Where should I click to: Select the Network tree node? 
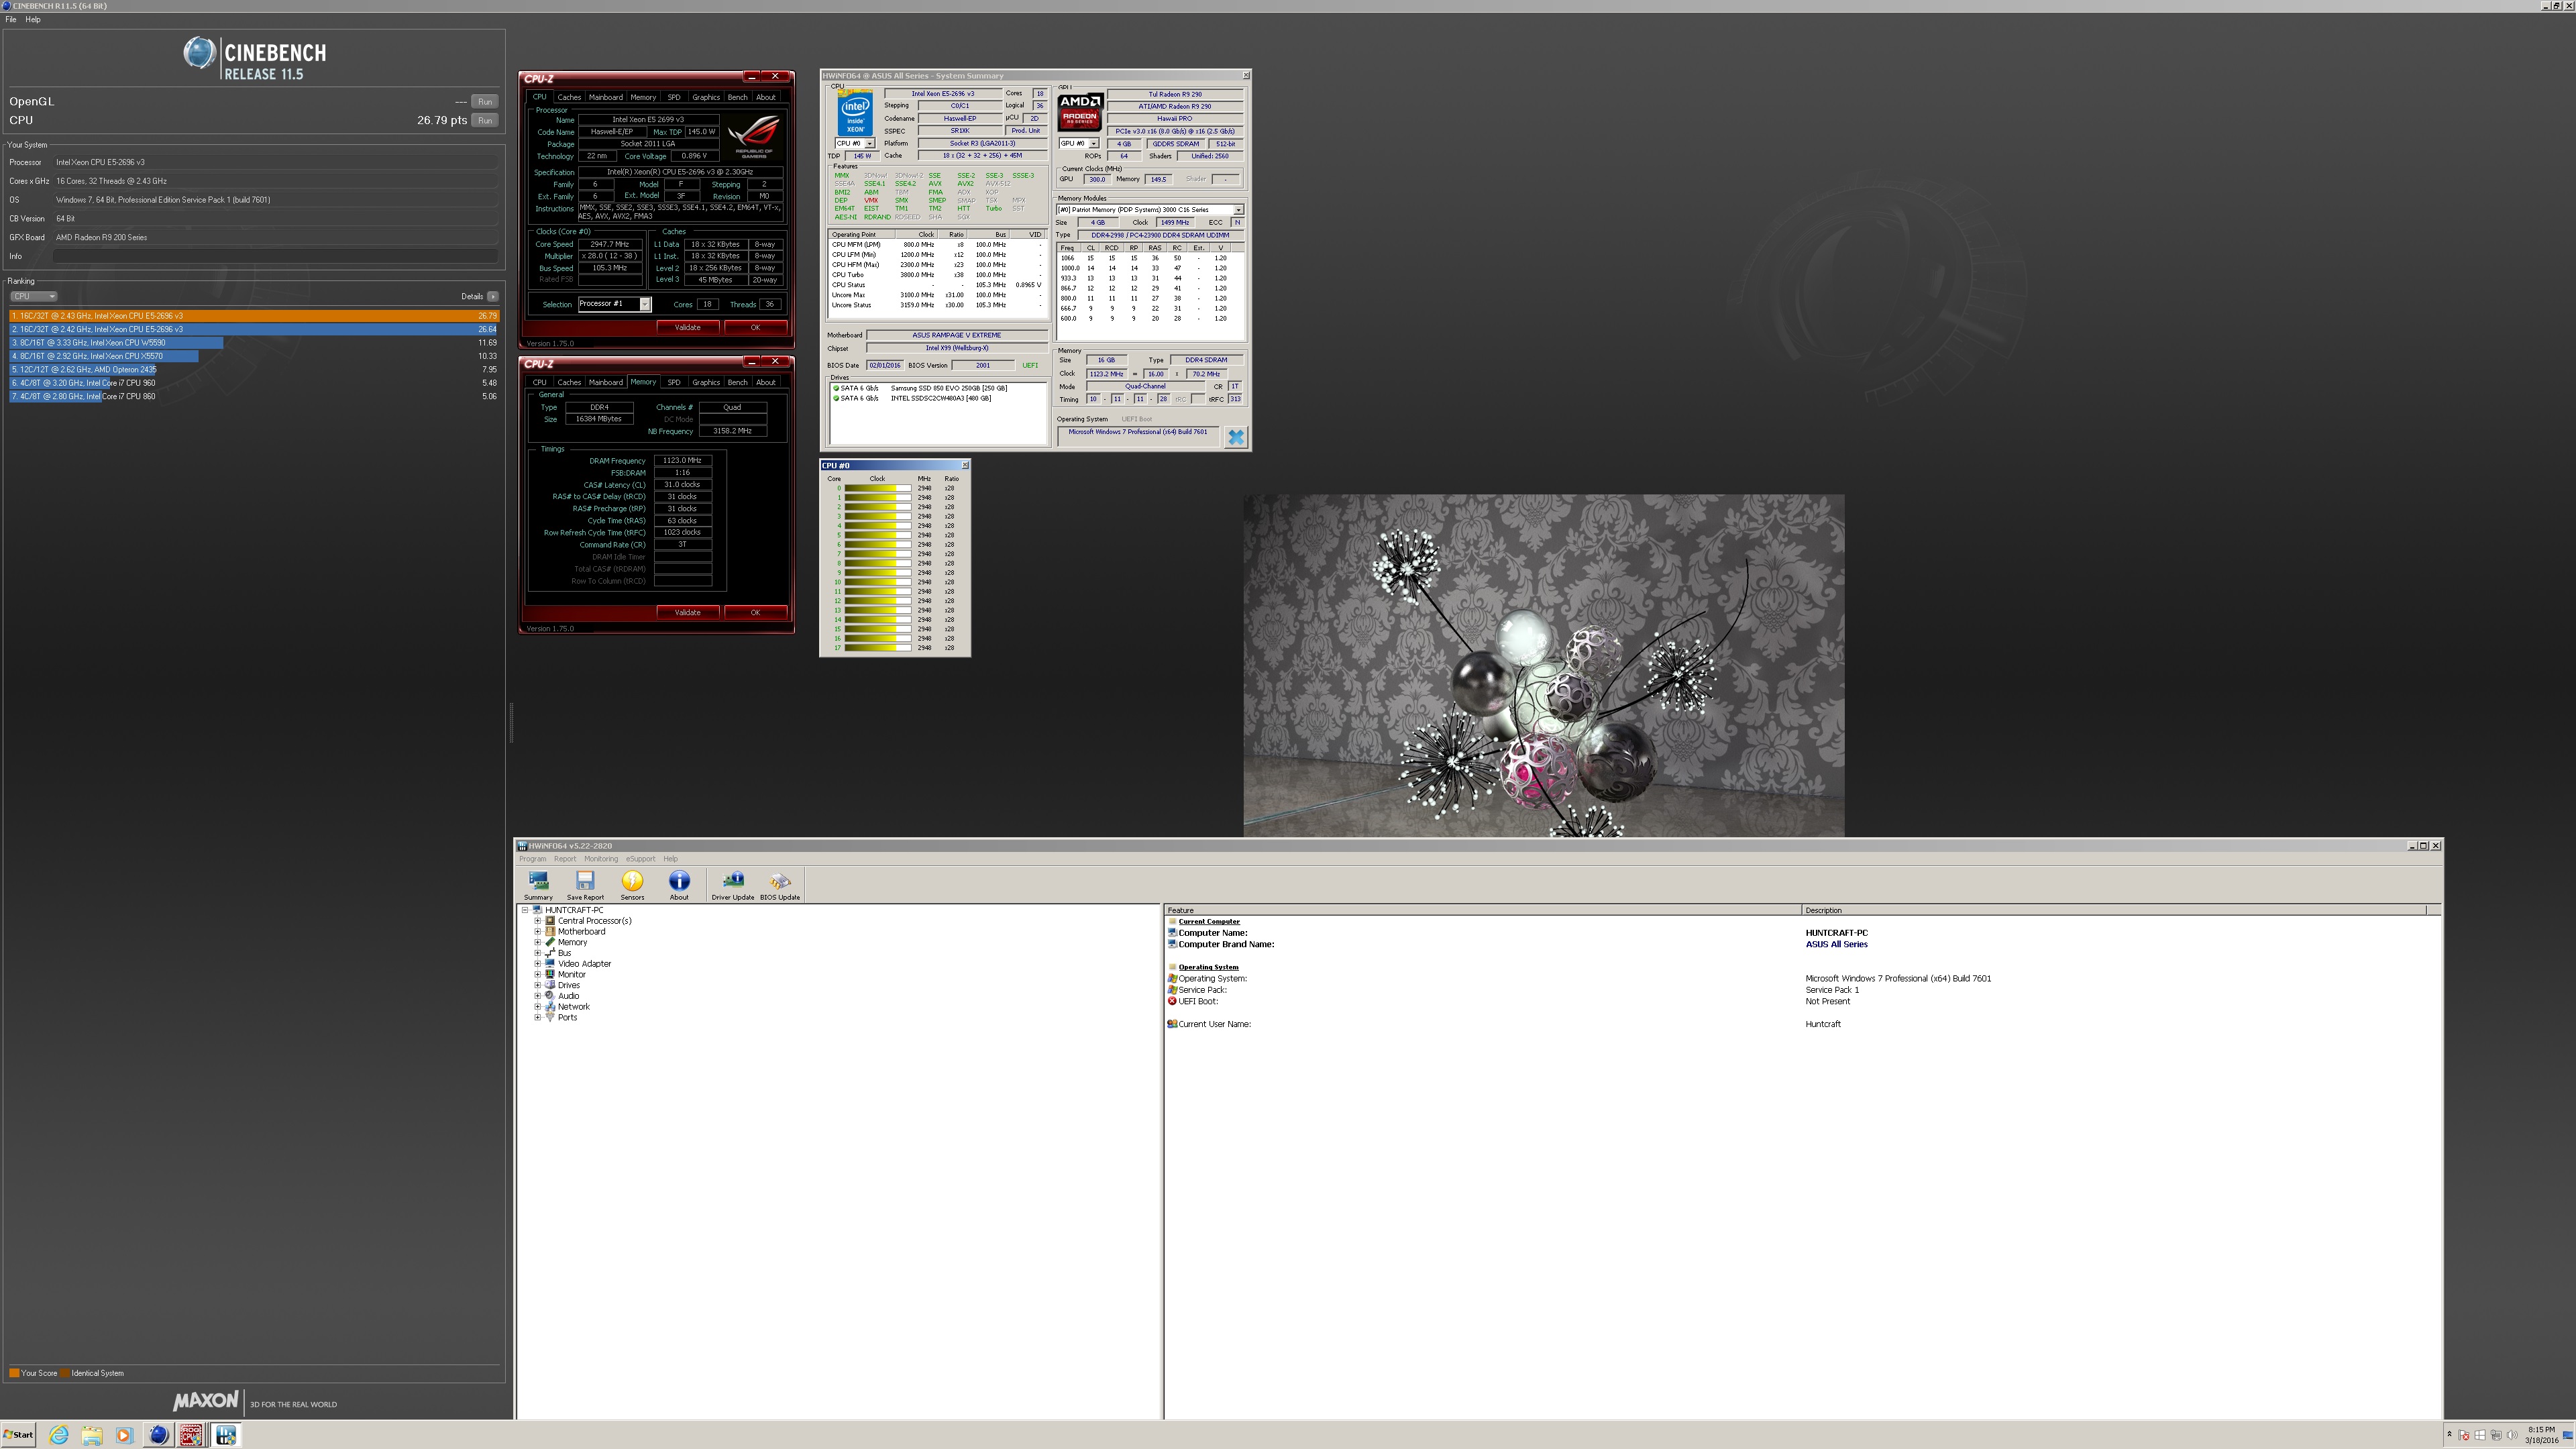coord(573,1007)
